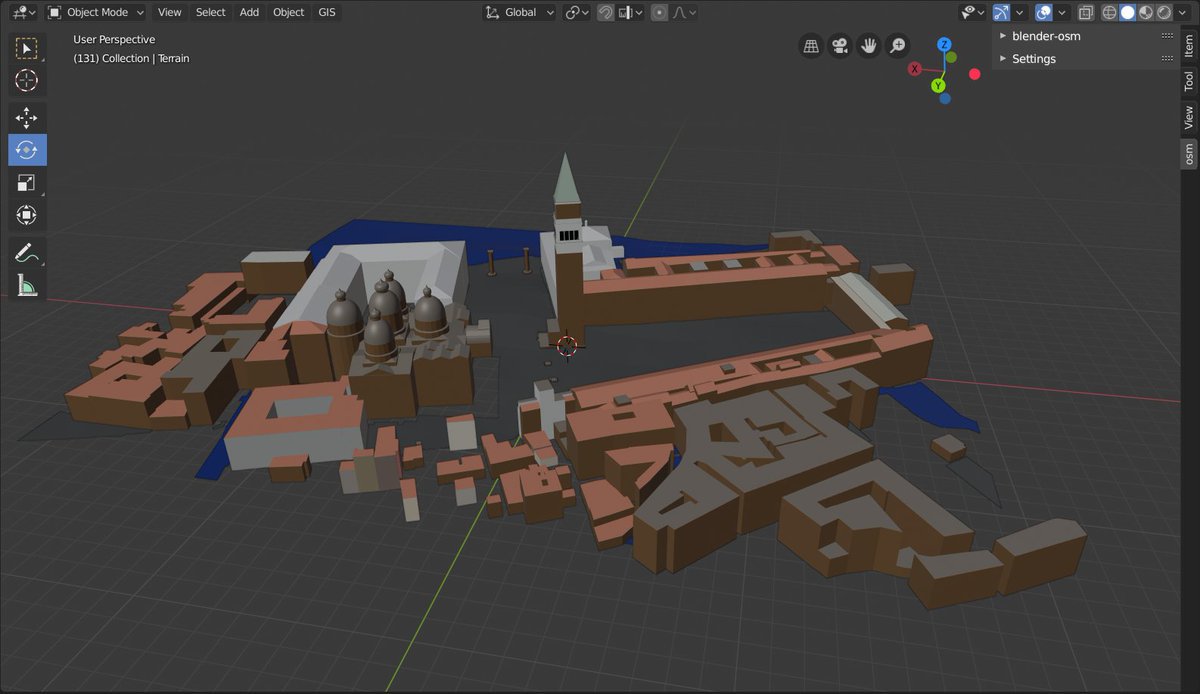This screenshot has height=694, width=1200.
Task: Choose the Annotate pencil tool
Action: pyautogui.click(x=27, y=253)
